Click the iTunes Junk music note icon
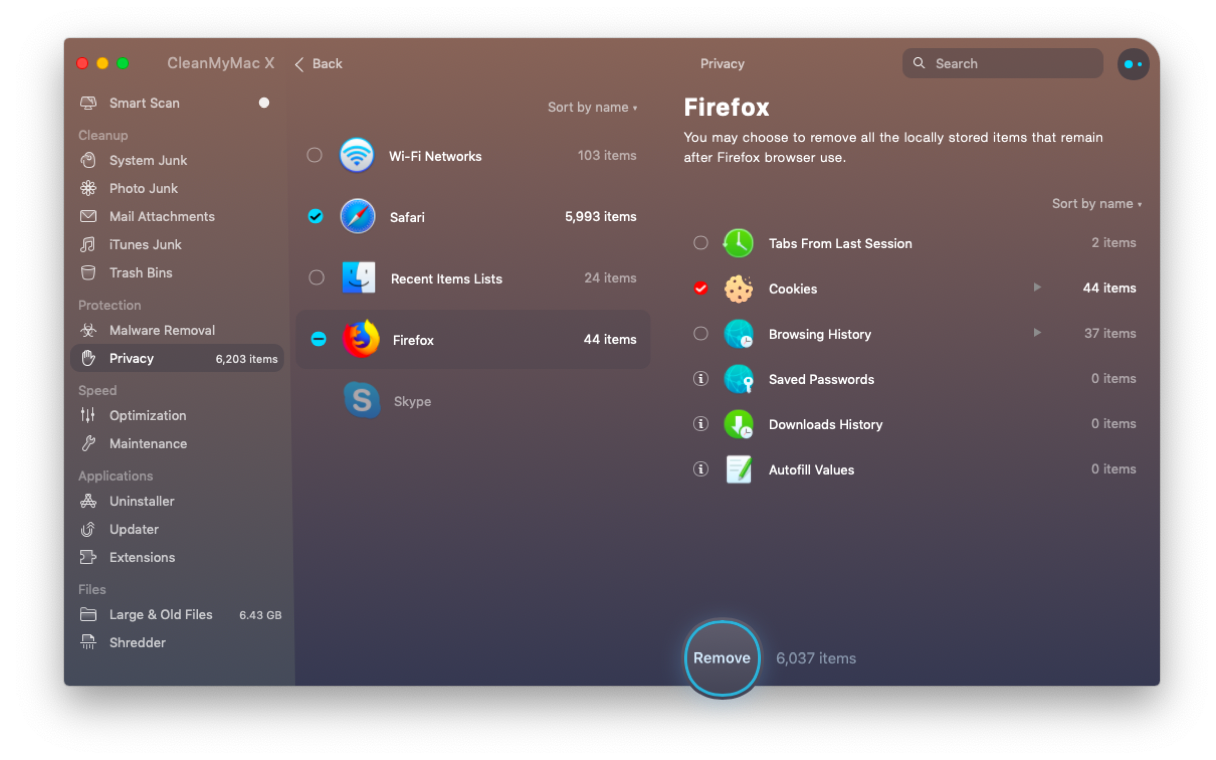The height and width of the screenshot is (760, 1216). (88, 244)
